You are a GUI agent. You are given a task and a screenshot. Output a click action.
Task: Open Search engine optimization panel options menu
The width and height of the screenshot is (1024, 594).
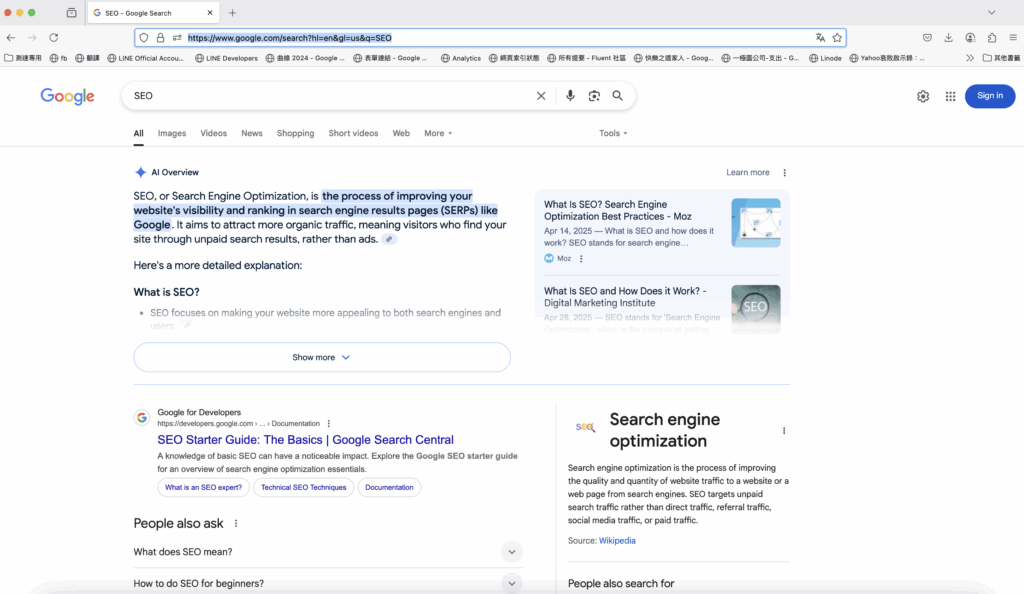point(784,431)
